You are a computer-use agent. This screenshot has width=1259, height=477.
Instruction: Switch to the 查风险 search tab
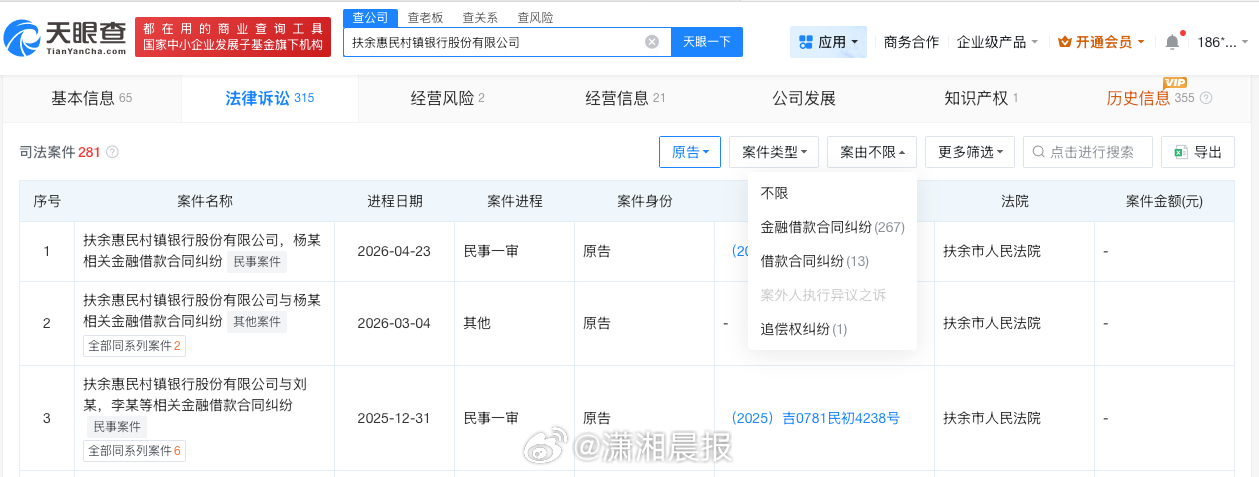(534, 18)
